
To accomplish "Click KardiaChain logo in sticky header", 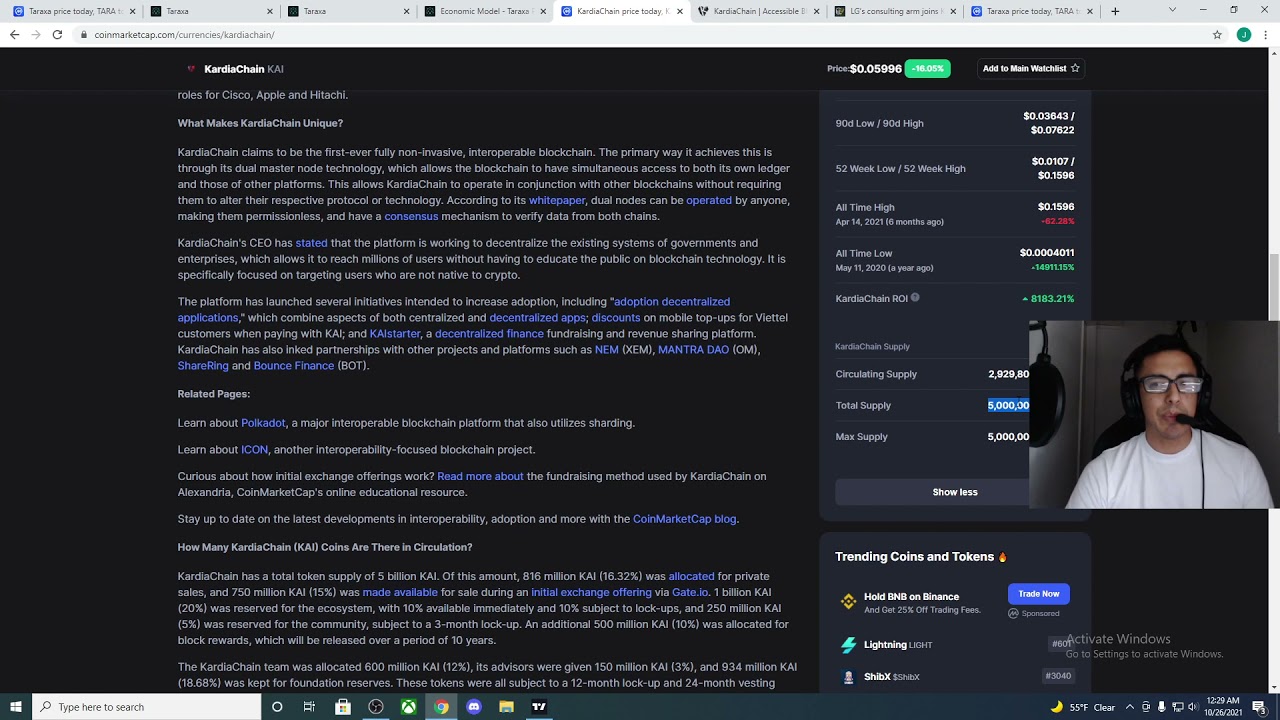I will (x=191, y=69).
